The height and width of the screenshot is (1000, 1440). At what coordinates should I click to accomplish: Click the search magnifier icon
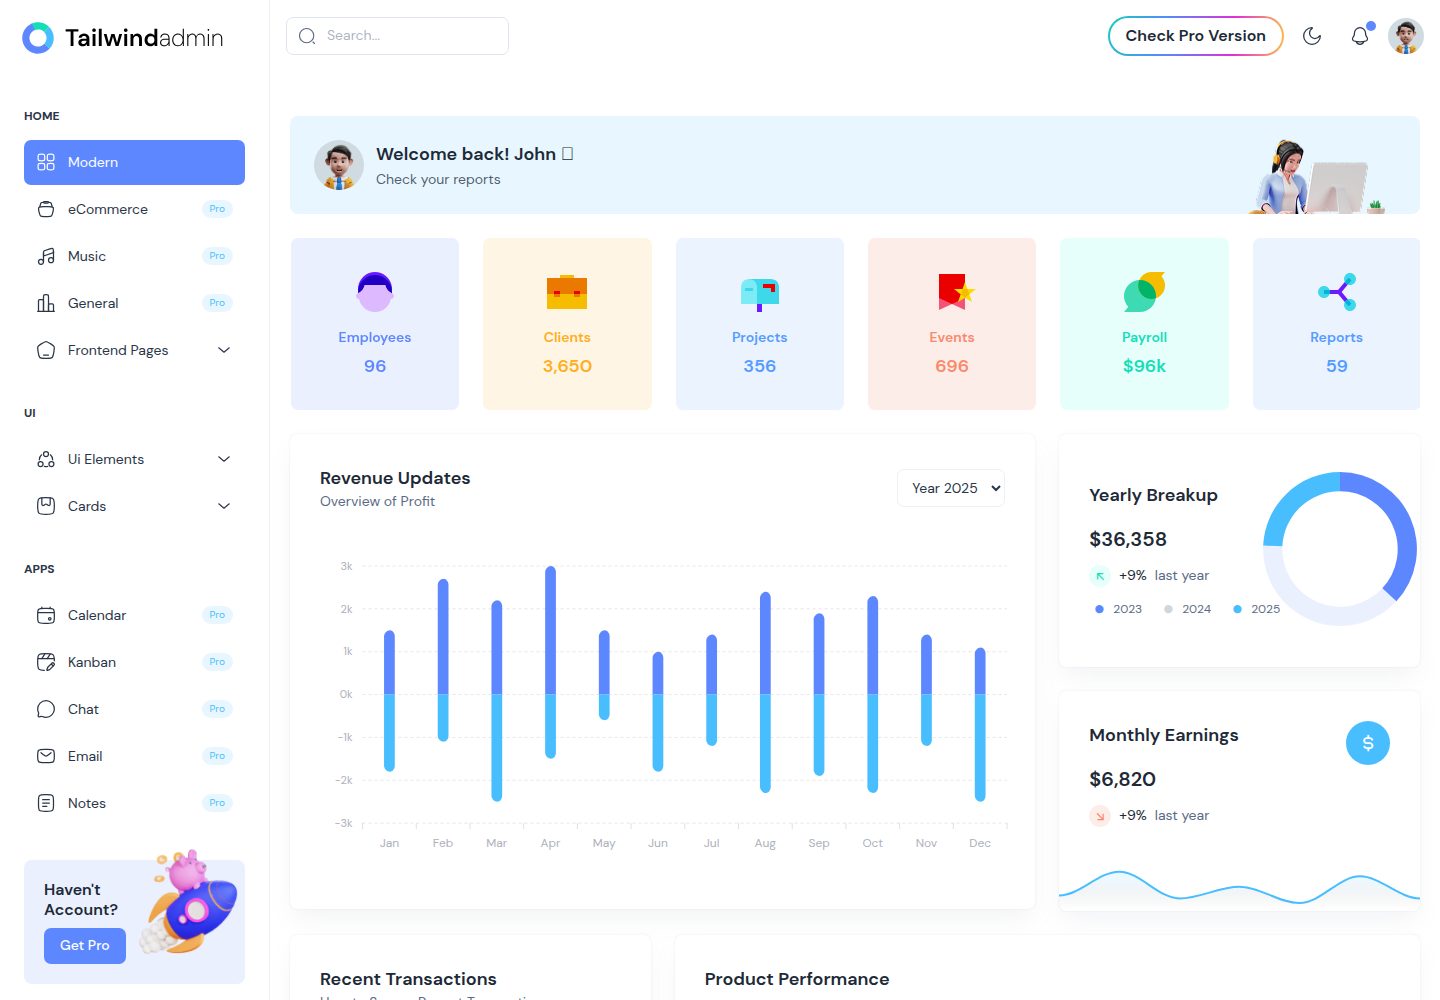[x=307, y=36]
